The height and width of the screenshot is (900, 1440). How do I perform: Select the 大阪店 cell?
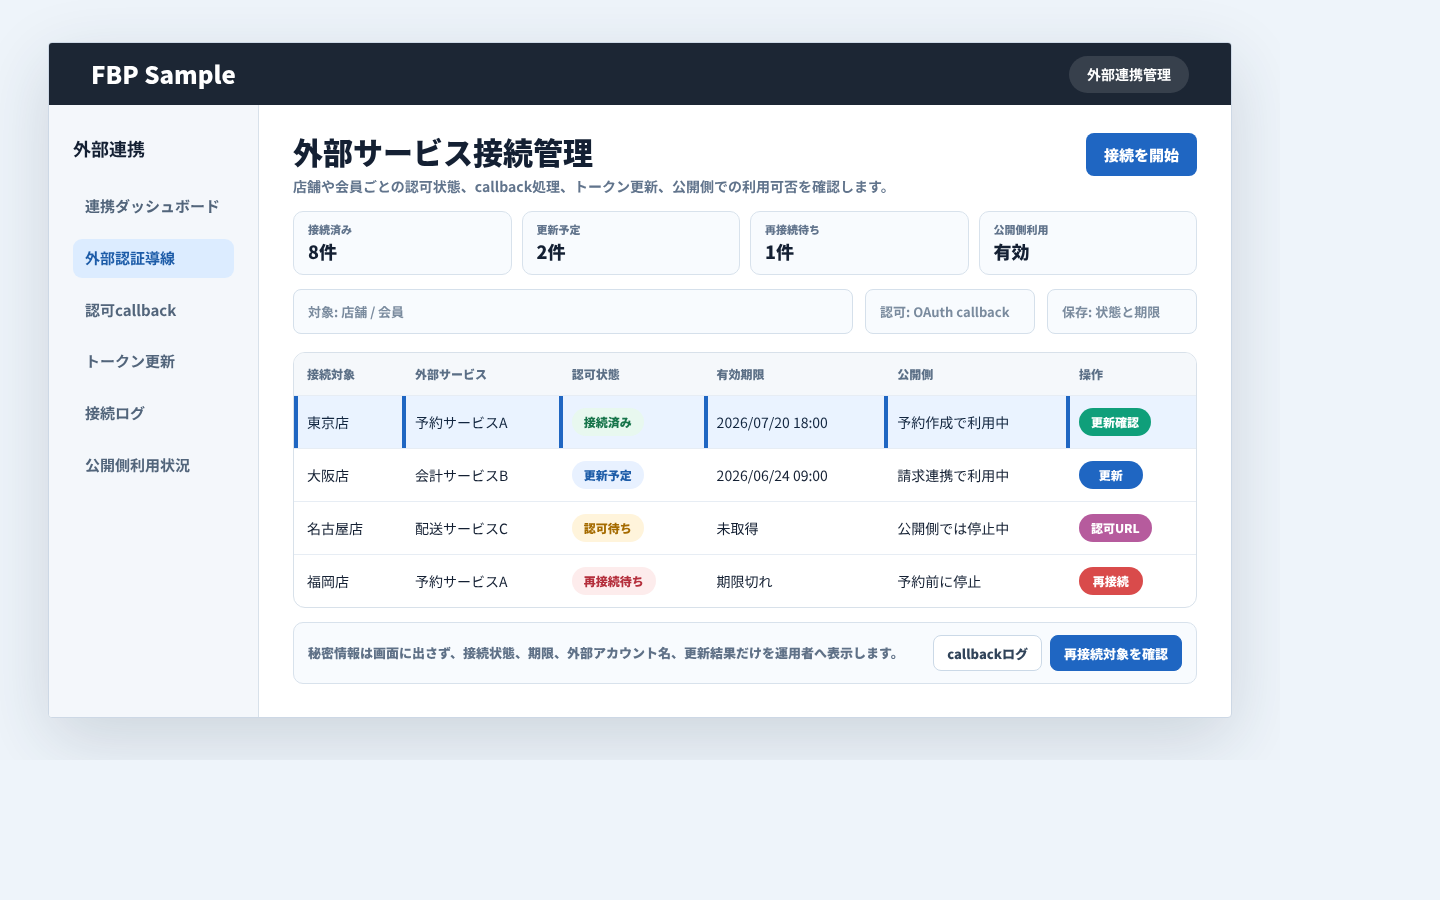[348, 475]
